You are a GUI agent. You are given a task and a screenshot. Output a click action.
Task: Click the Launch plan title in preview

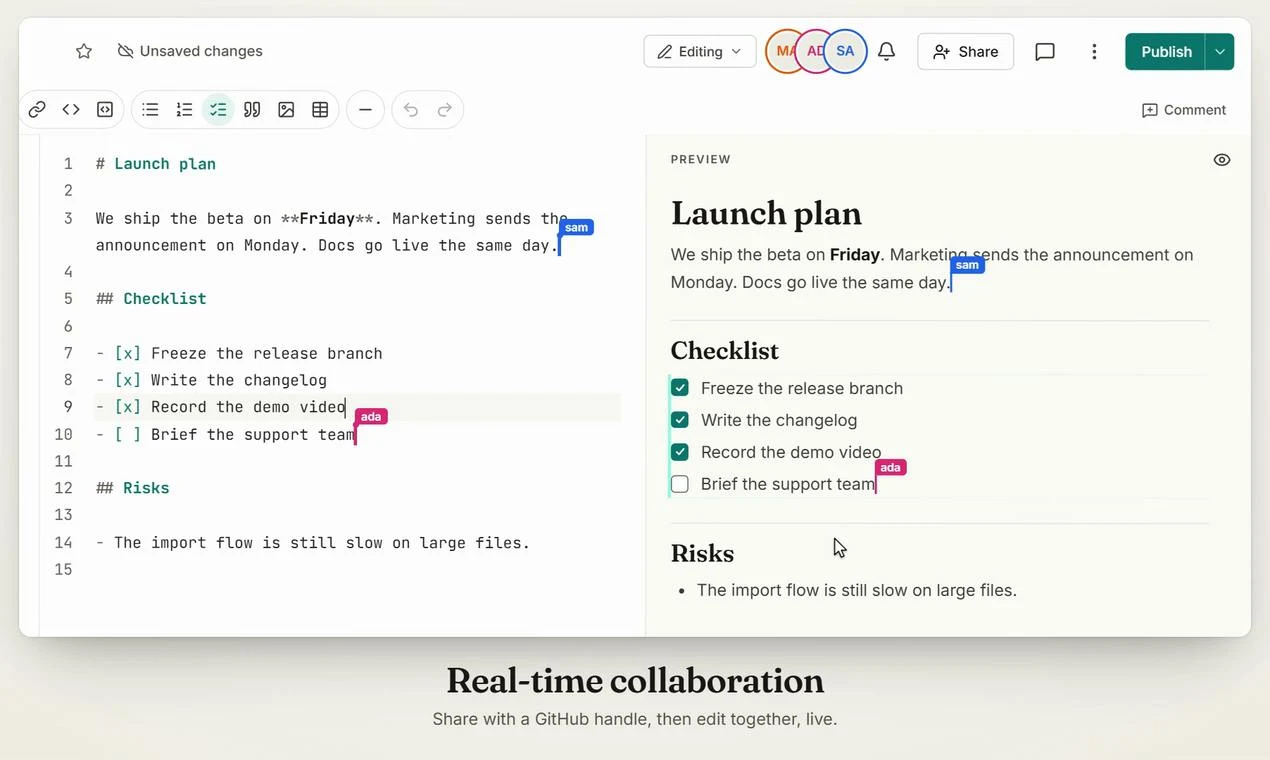tap(766, 213)
